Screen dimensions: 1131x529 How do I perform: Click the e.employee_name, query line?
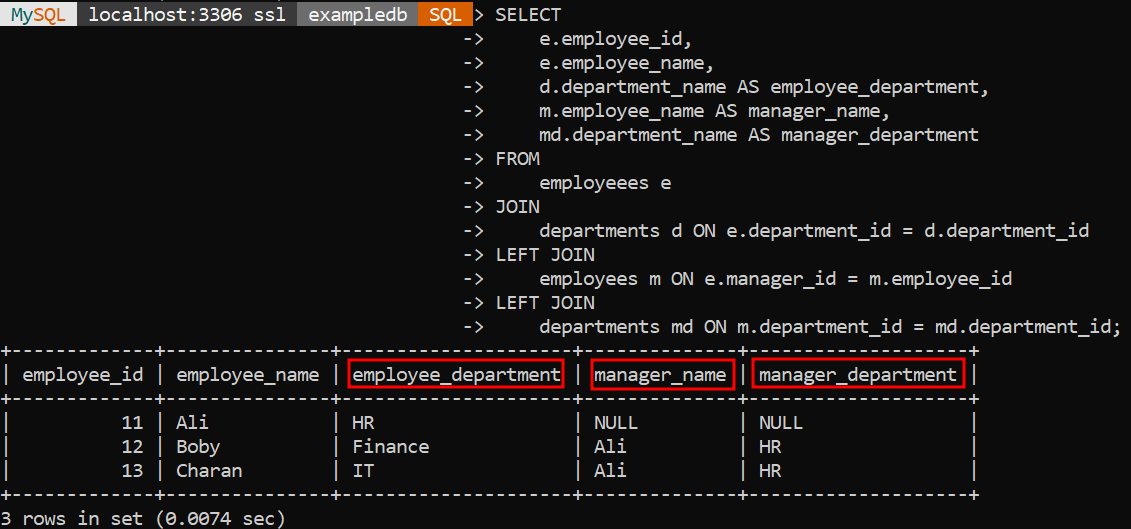tap(626, 64)
